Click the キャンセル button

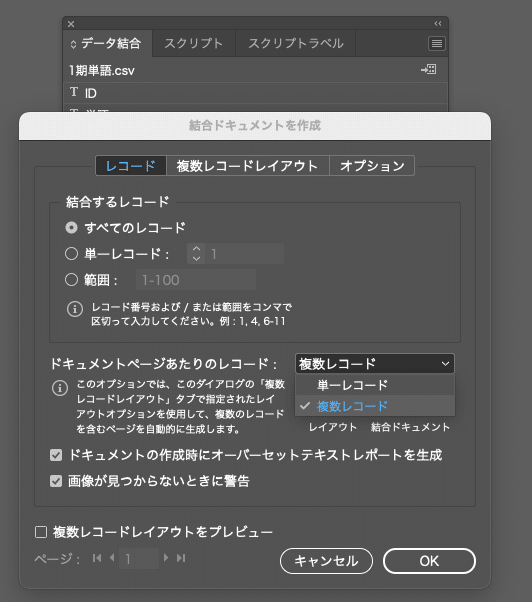[326, 561]
